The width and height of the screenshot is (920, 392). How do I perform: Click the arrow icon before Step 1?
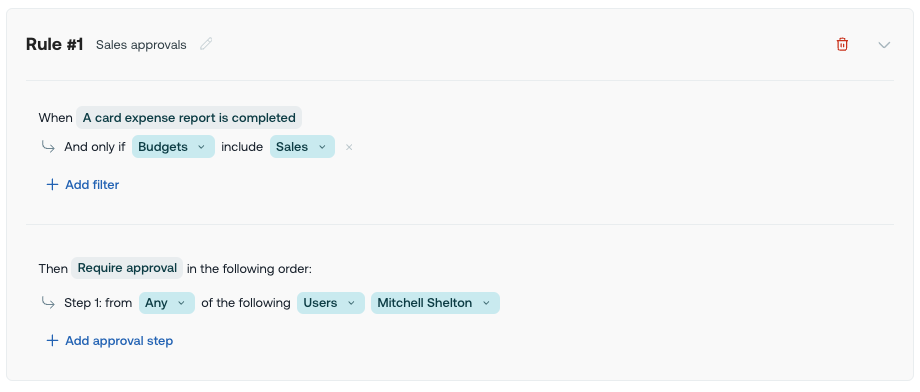[48, 303]
